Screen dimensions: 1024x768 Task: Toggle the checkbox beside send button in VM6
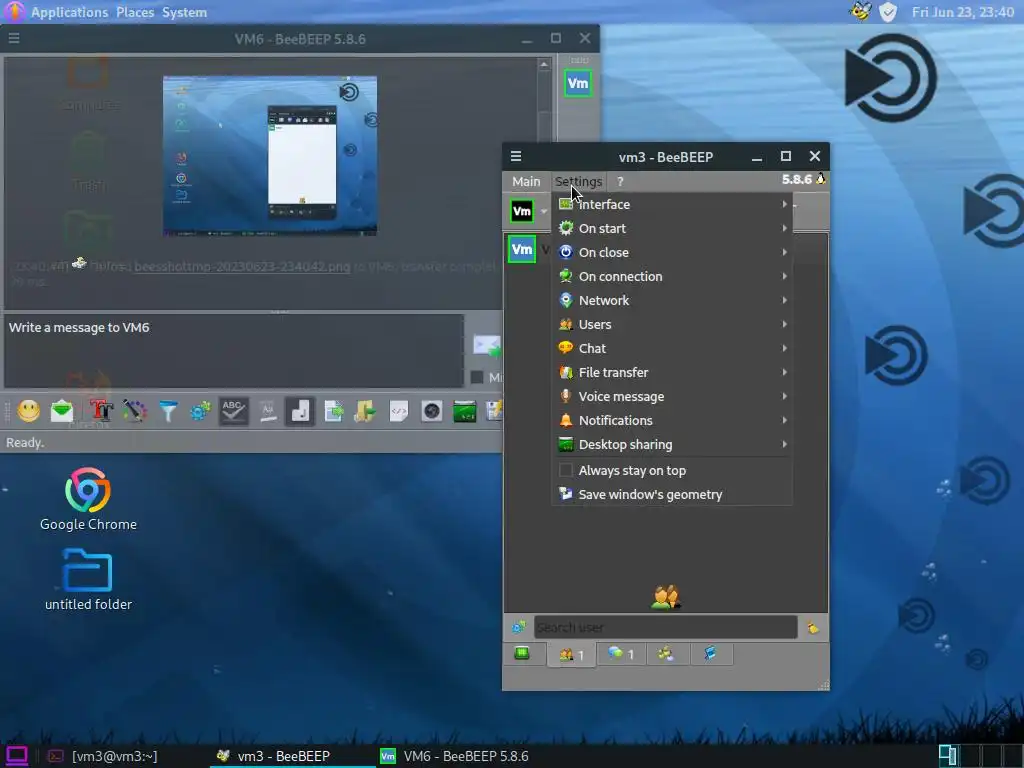coord(477,377)
